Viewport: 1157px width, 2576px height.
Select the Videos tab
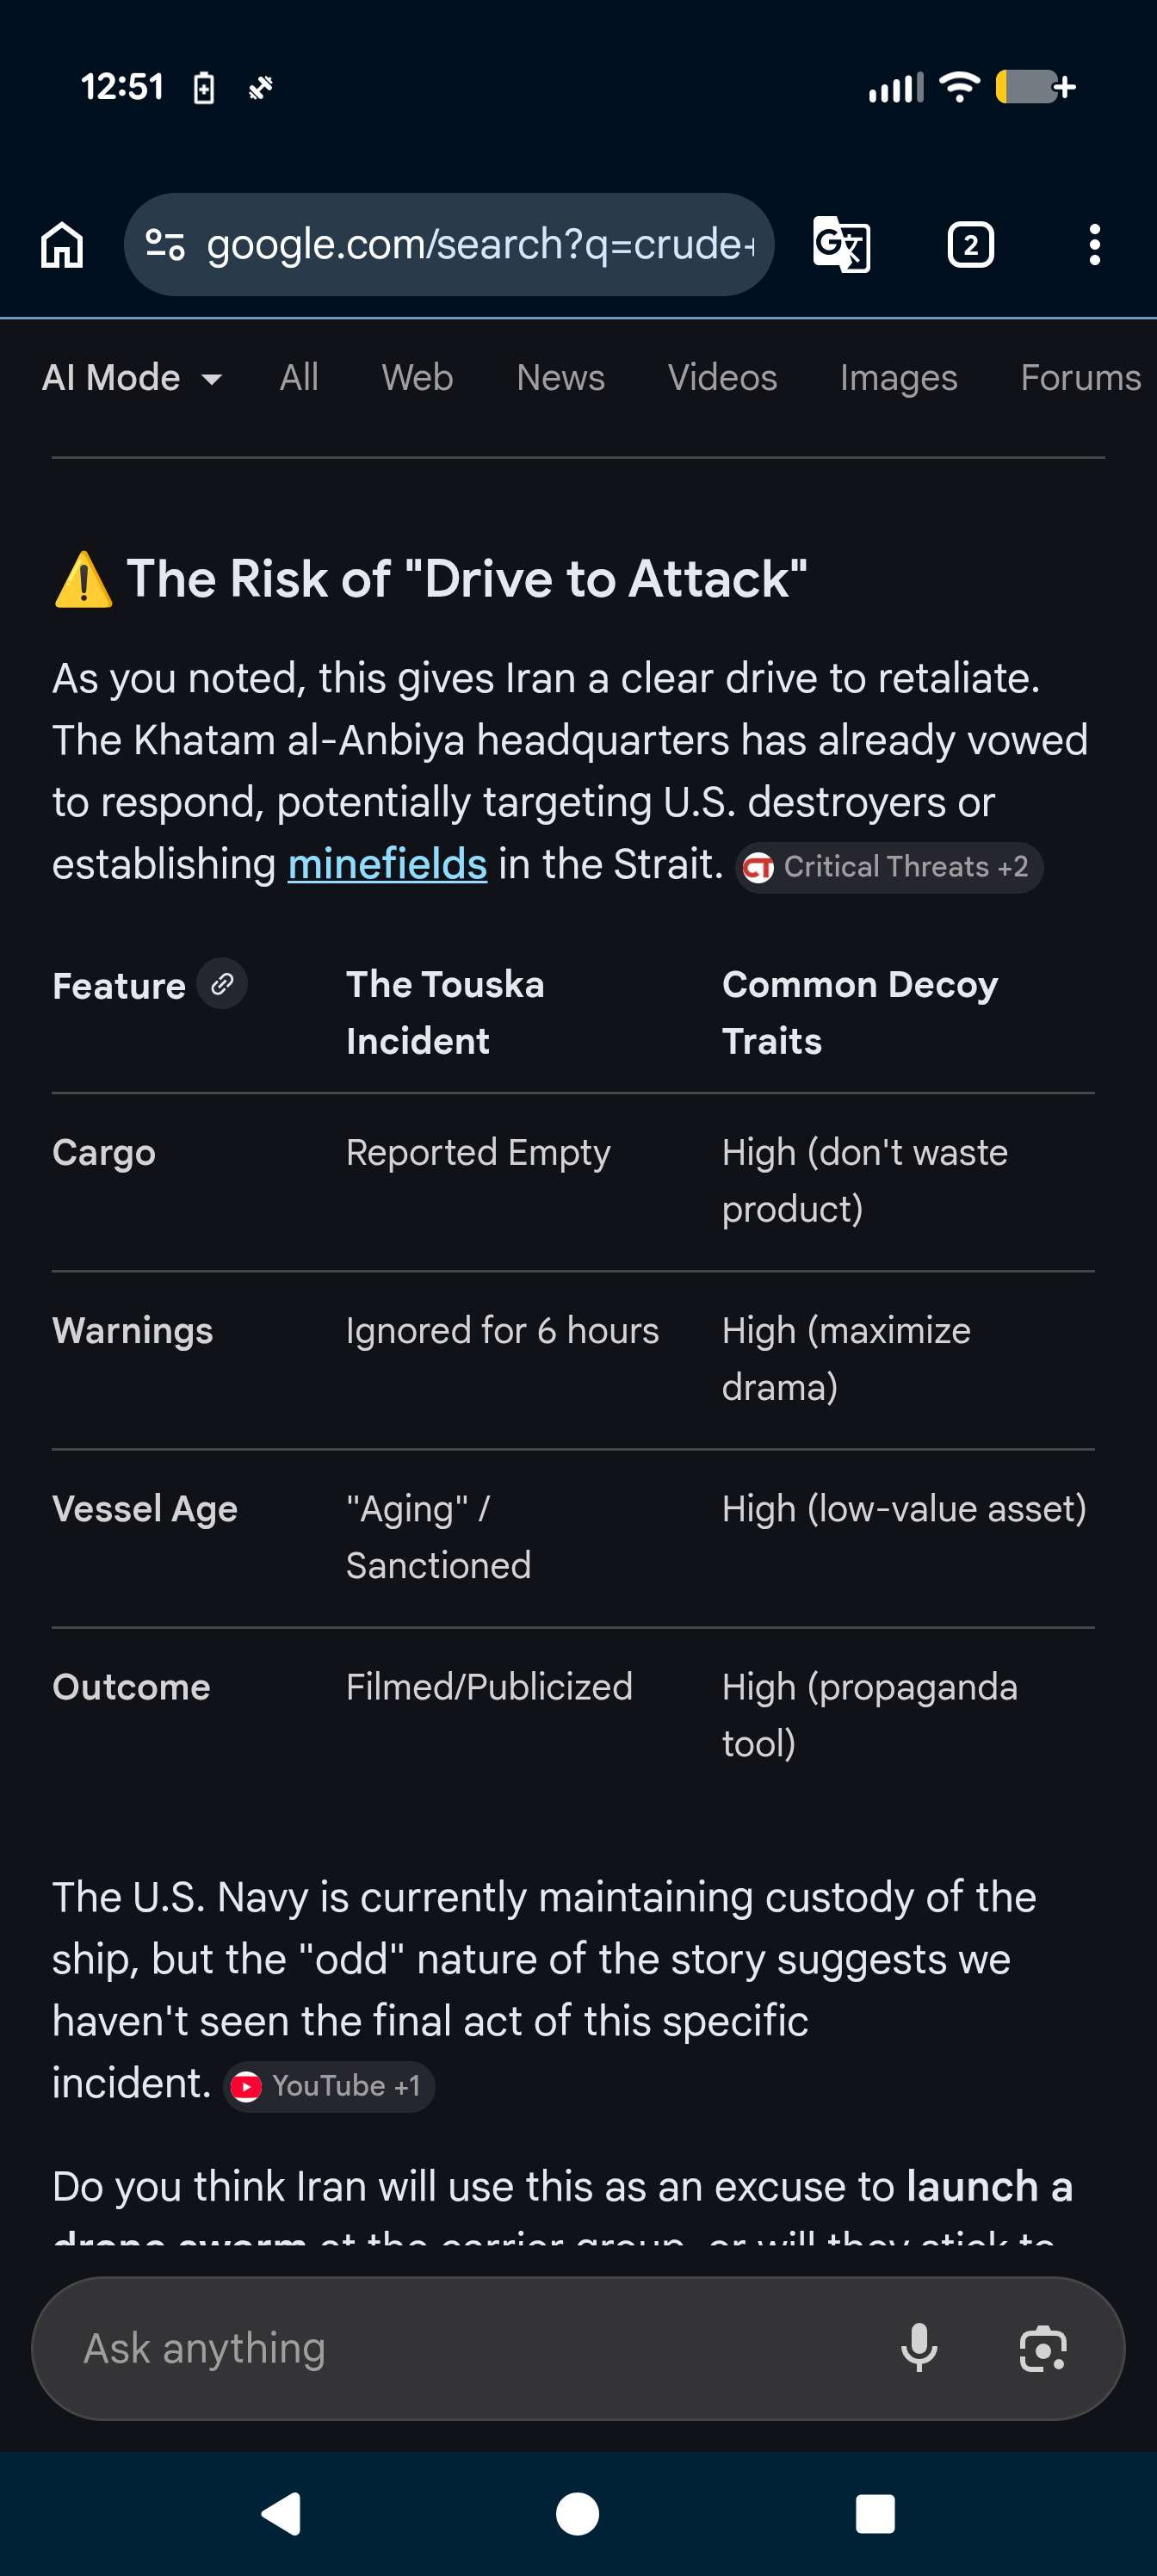(x=722, y=378)
